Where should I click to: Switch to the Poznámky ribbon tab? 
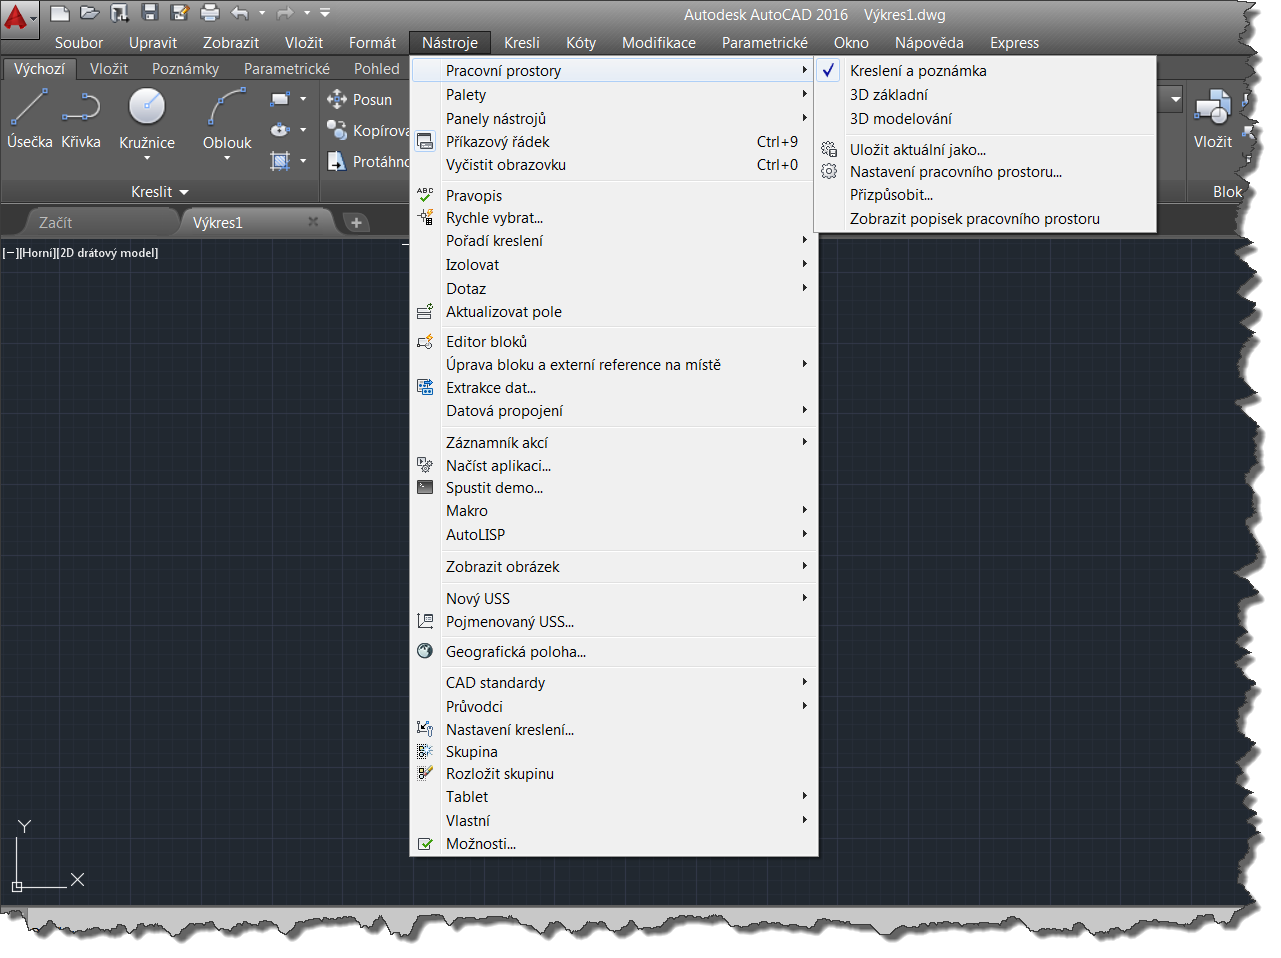pos(185,69)
